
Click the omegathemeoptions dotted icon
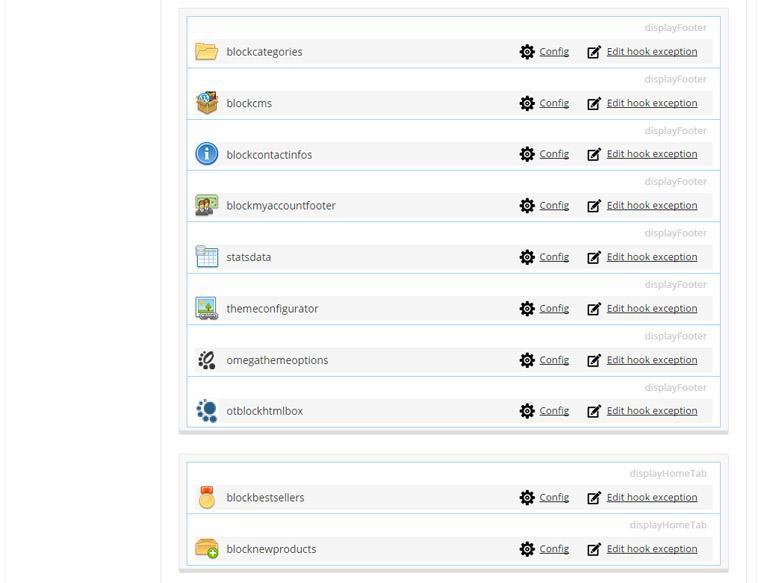(x=207, y=360)
